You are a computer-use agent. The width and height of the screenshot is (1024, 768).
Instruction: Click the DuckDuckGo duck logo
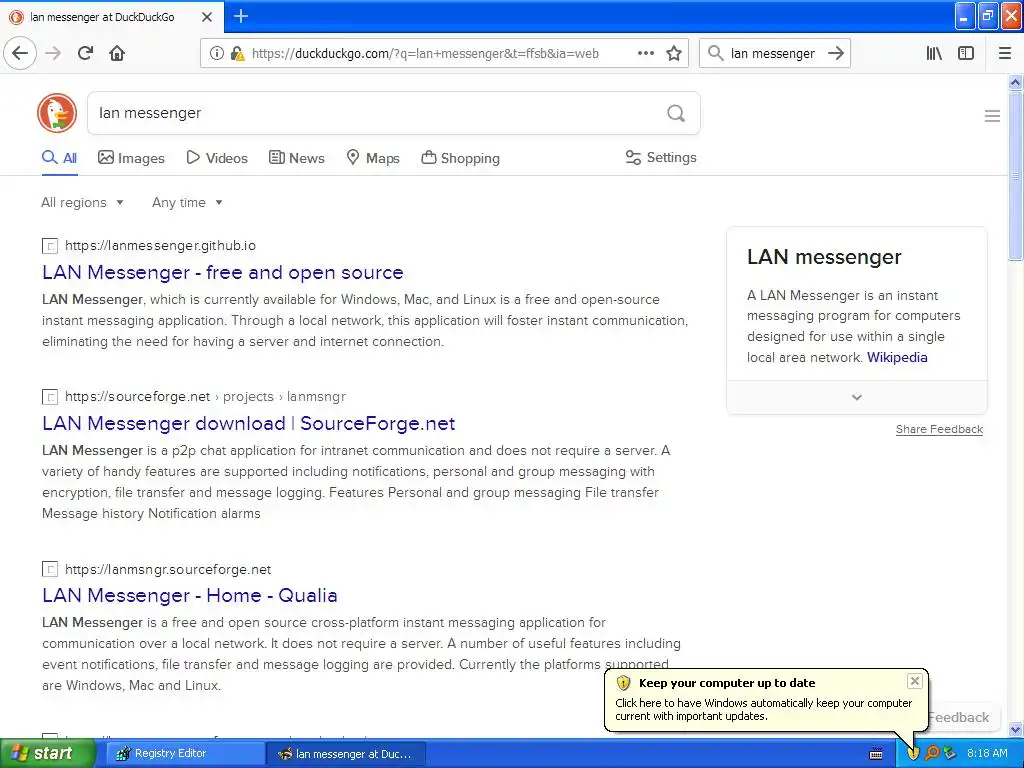pyautogui.click(x=57, y=113)
